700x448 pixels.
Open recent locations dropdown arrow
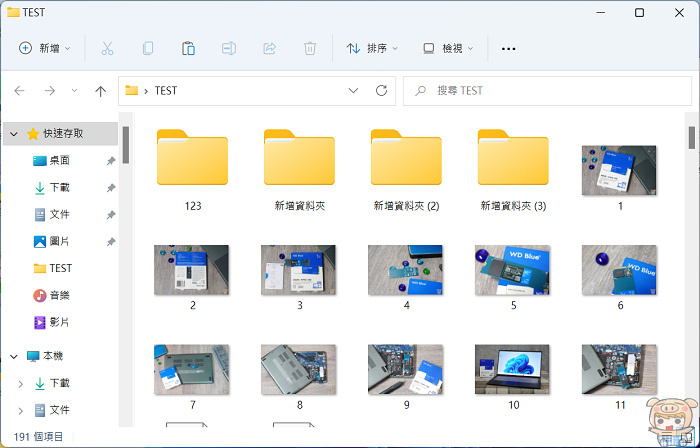pos(75,91)
